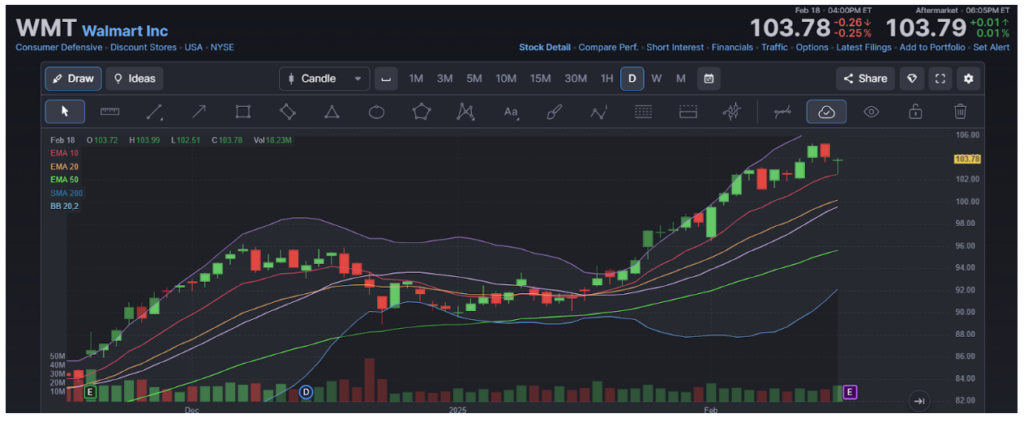Share the chart

[865, 78]
